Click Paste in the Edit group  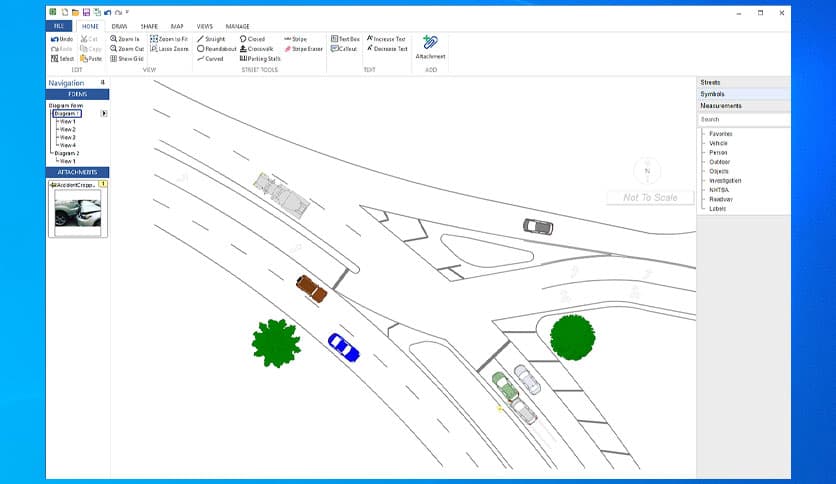[x=91, y=59]
